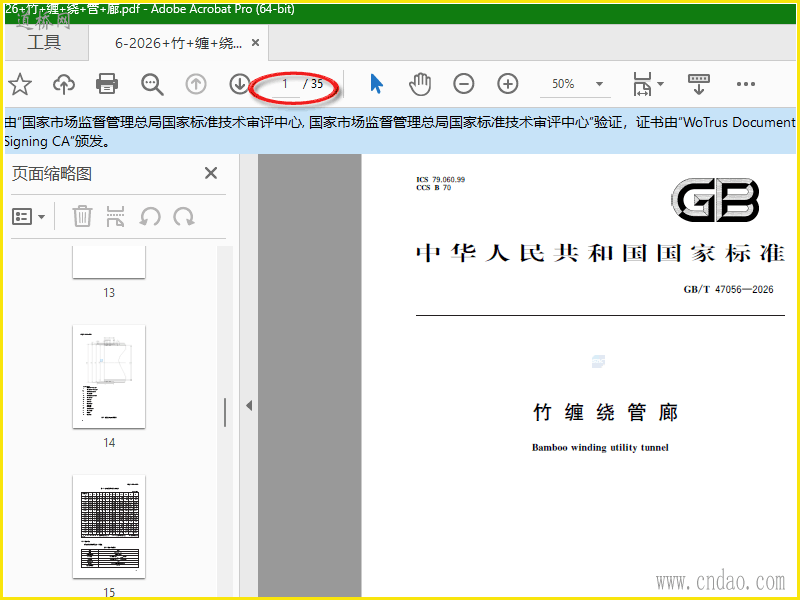Close the 页面缩略图 panel
This screenshot has width=800, height=600.
click(x=211, y=173)
